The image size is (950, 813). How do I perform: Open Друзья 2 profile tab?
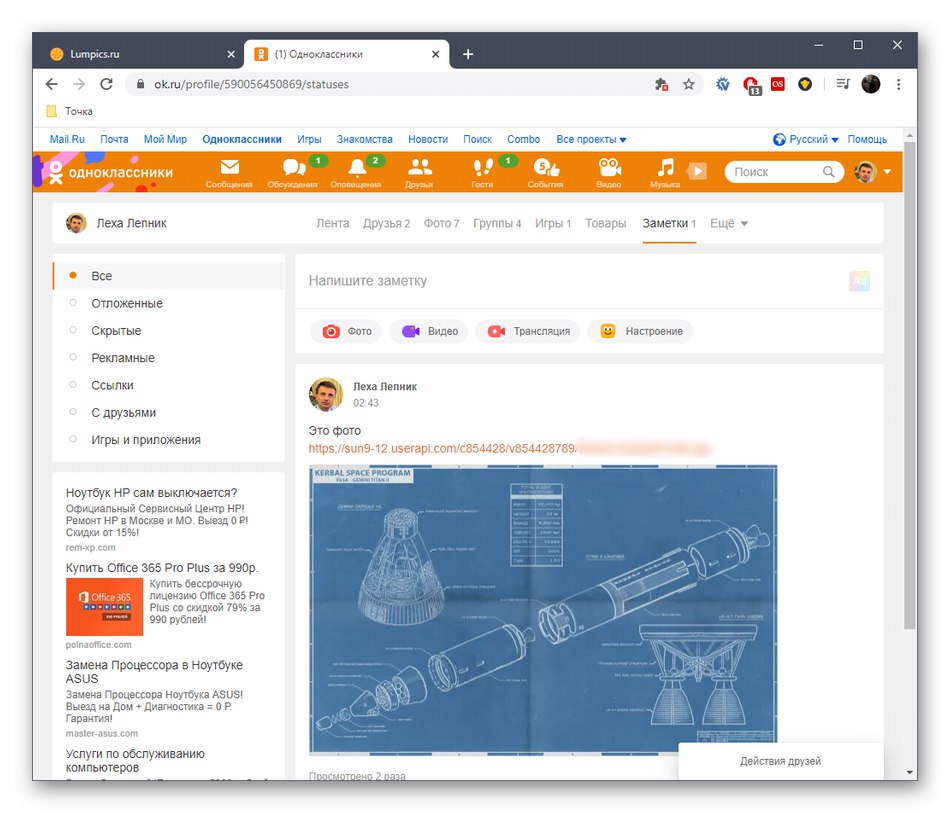(x=387, y=223)
